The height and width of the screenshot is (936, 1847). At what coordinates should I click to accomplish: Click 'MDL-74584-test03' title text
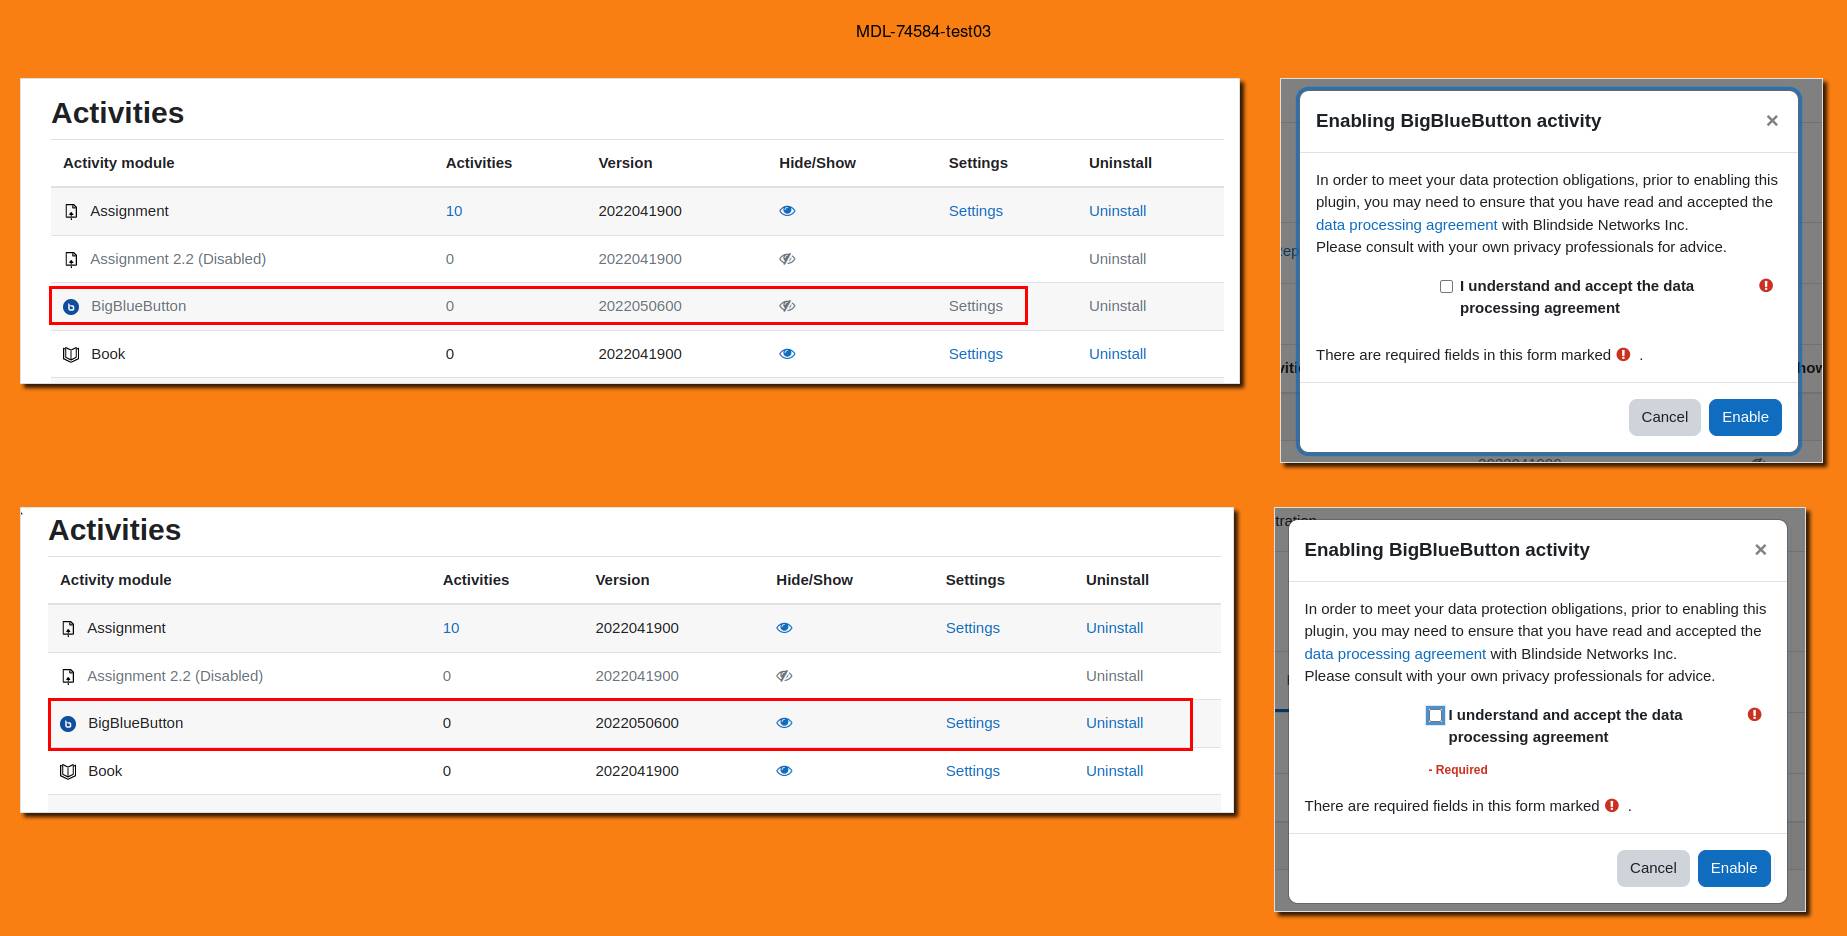point(923,31)
